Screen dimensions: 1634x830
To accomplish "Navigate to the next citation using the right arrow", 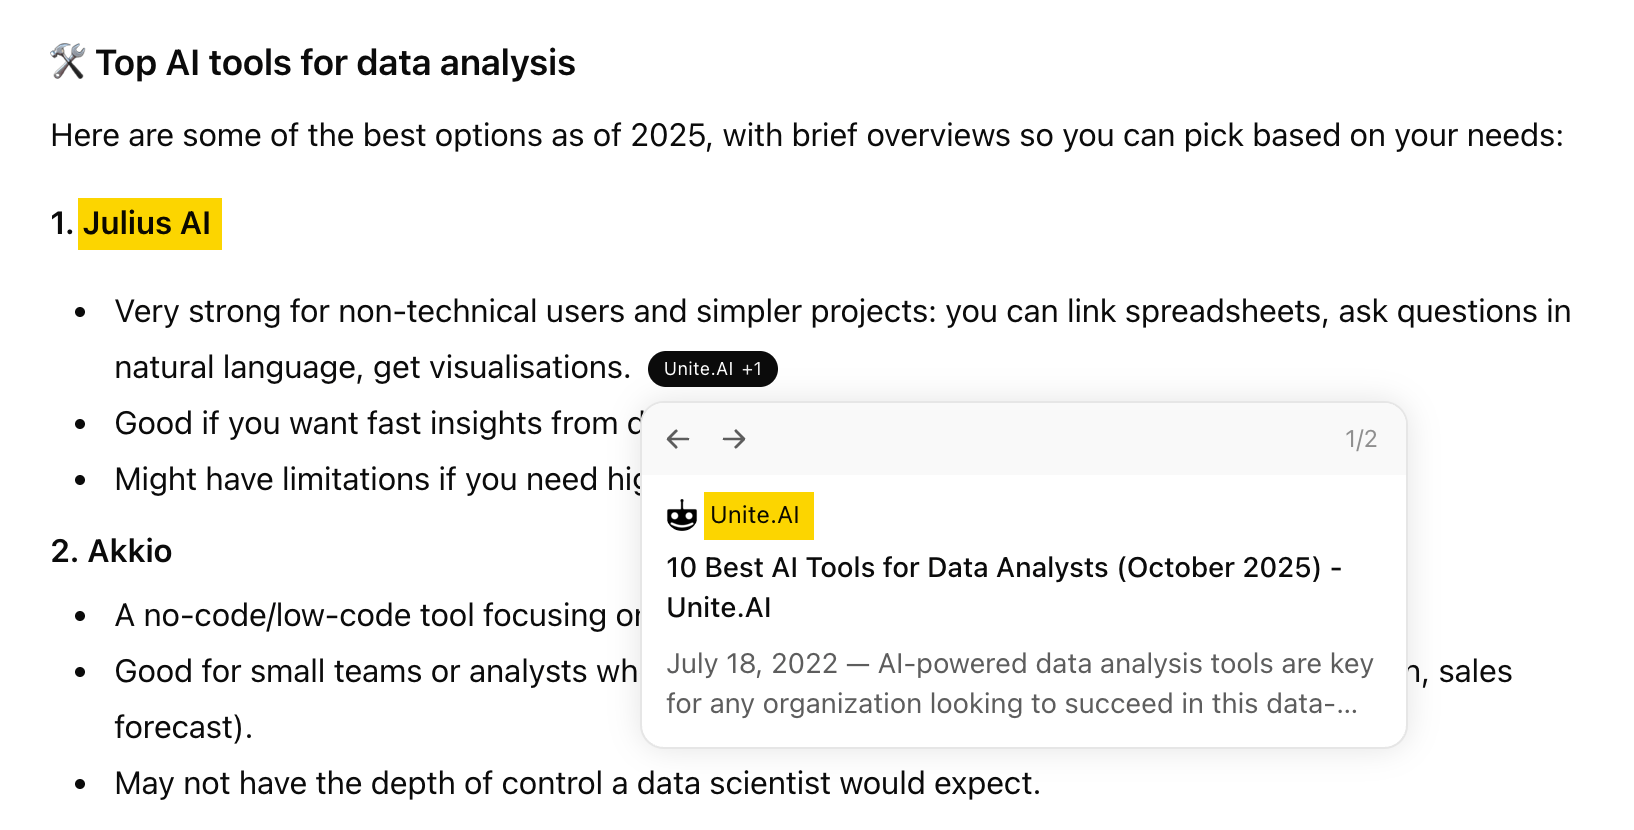I will point(734,438).
